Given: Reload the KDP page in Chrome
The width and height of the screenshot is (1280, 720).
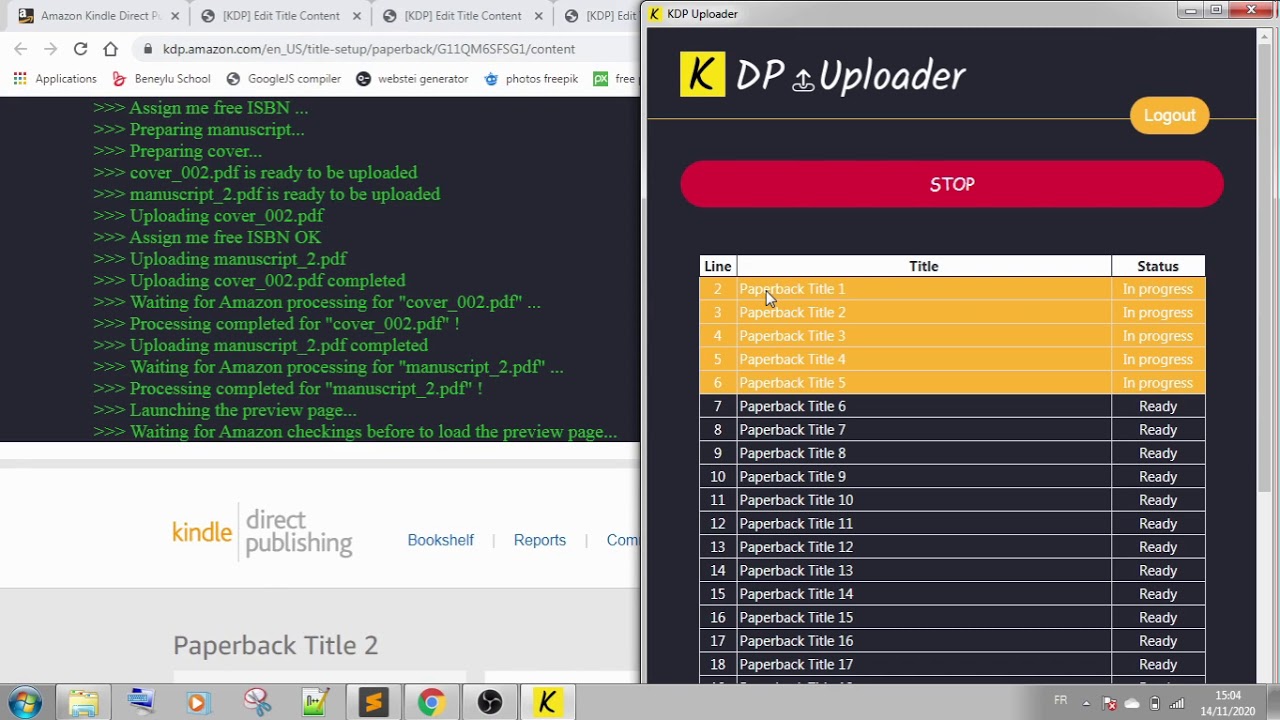Looking at the screenshot, I should [80, 48].
